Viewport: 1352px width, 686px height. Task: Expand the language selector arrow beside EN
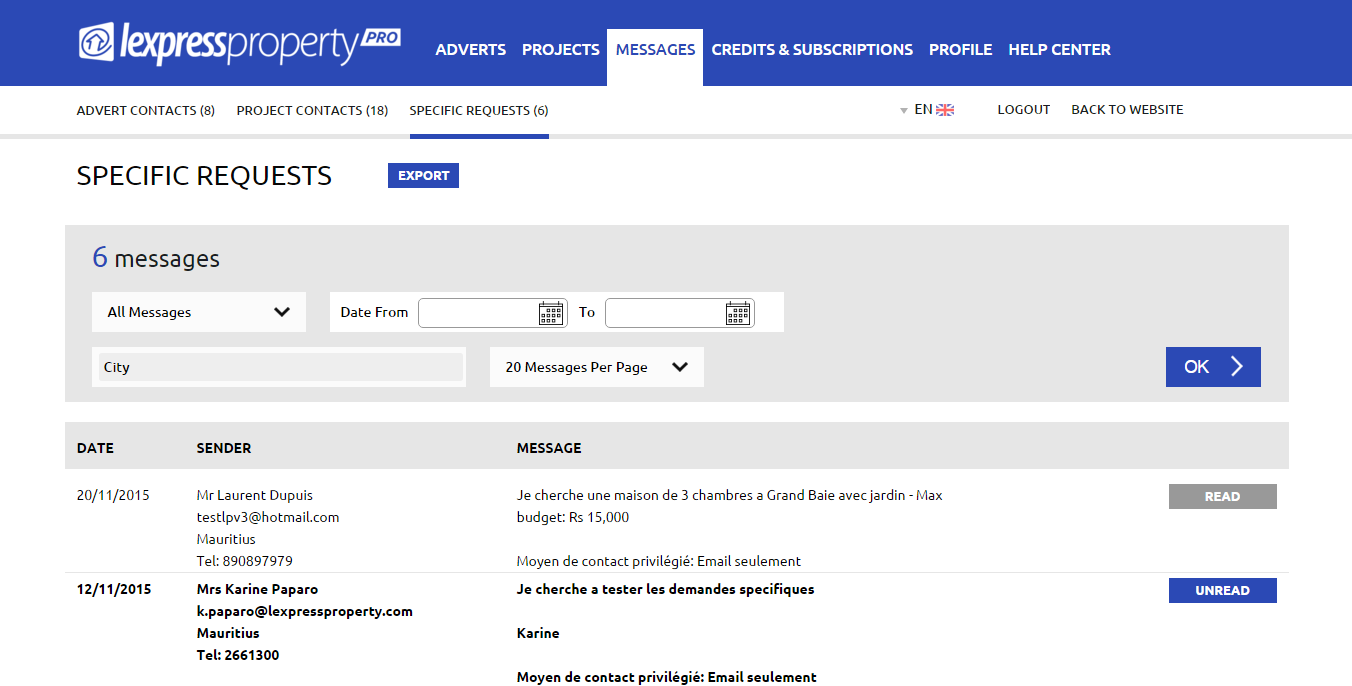(x=904, y=111)
